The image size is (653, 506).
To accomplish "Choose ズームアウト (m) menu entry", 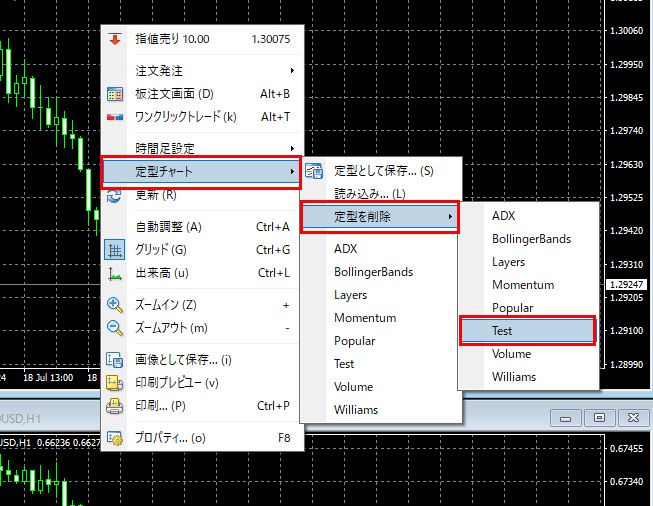I will 202,328.
